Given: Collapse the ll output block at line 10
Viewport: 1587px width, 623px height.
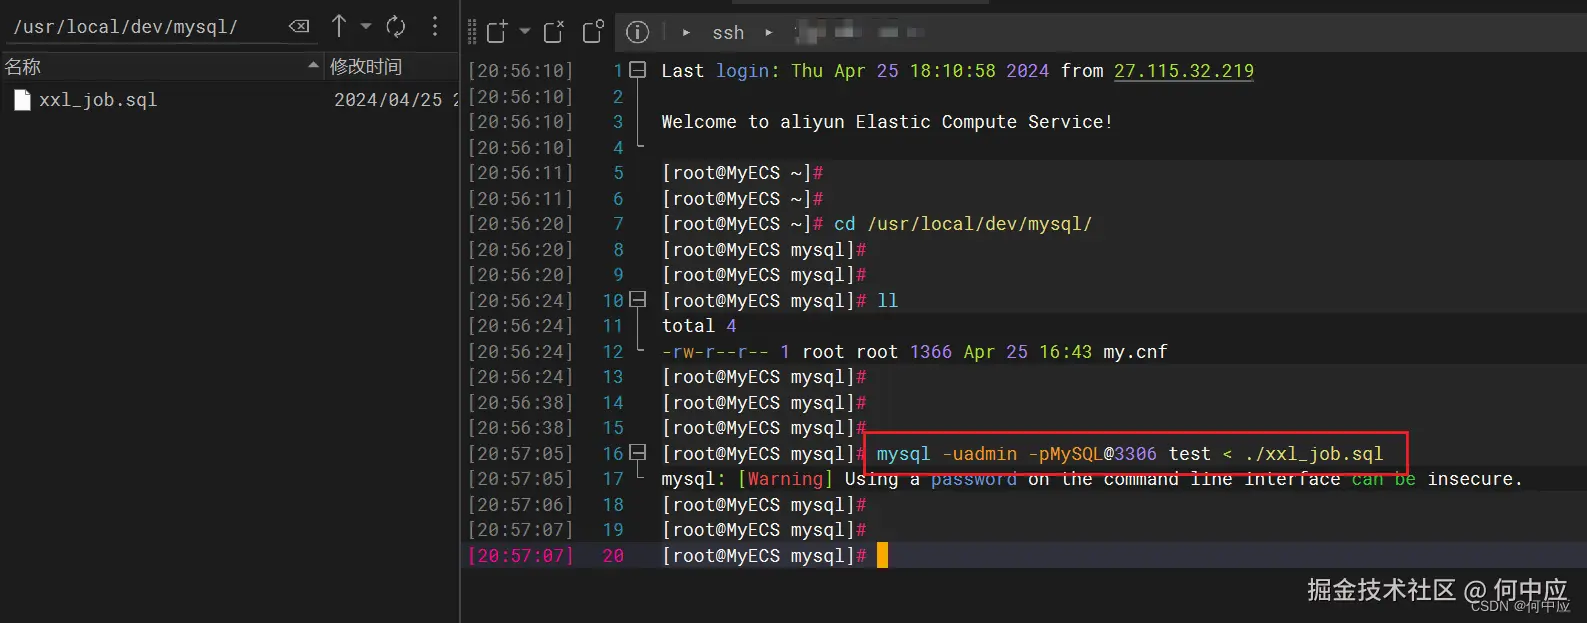Looking at the screenshot, I should pos(638,300).
